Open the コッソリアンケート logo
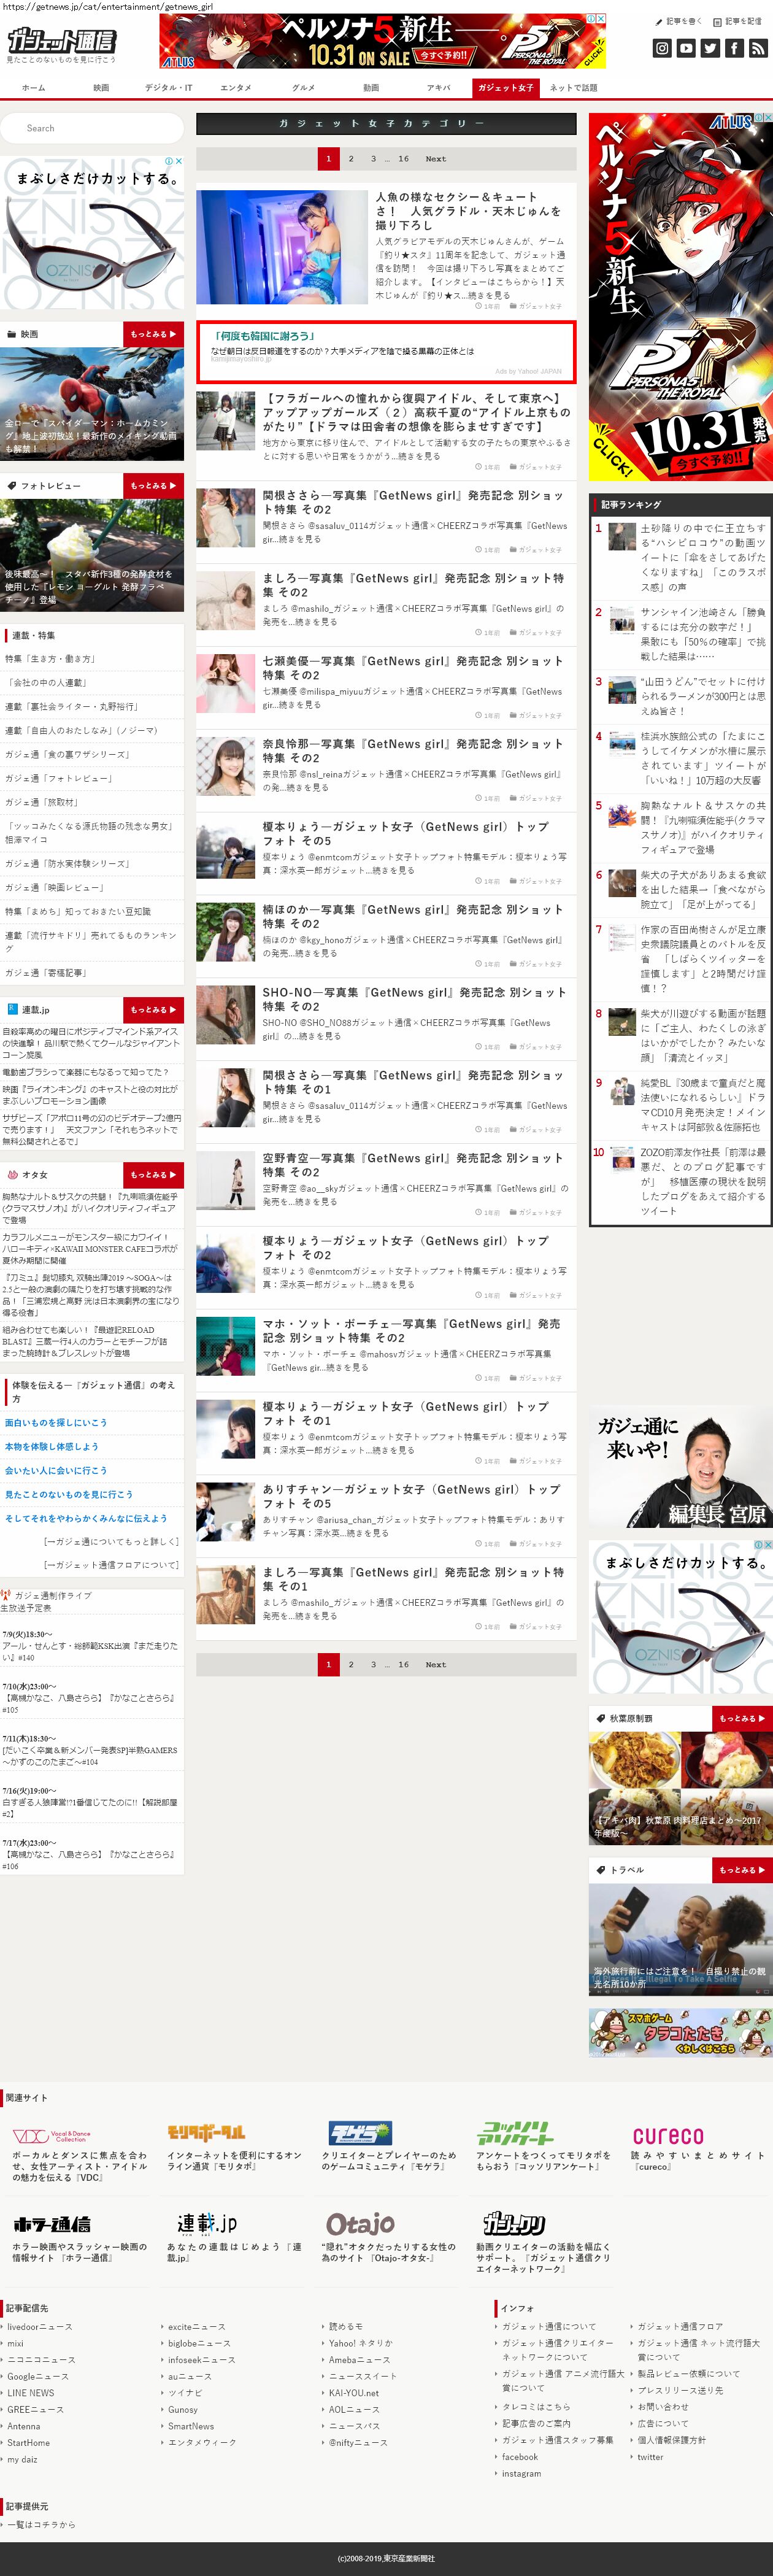Image resolution: width=773 pixels, height=2576 pixels. [515, 2132]
